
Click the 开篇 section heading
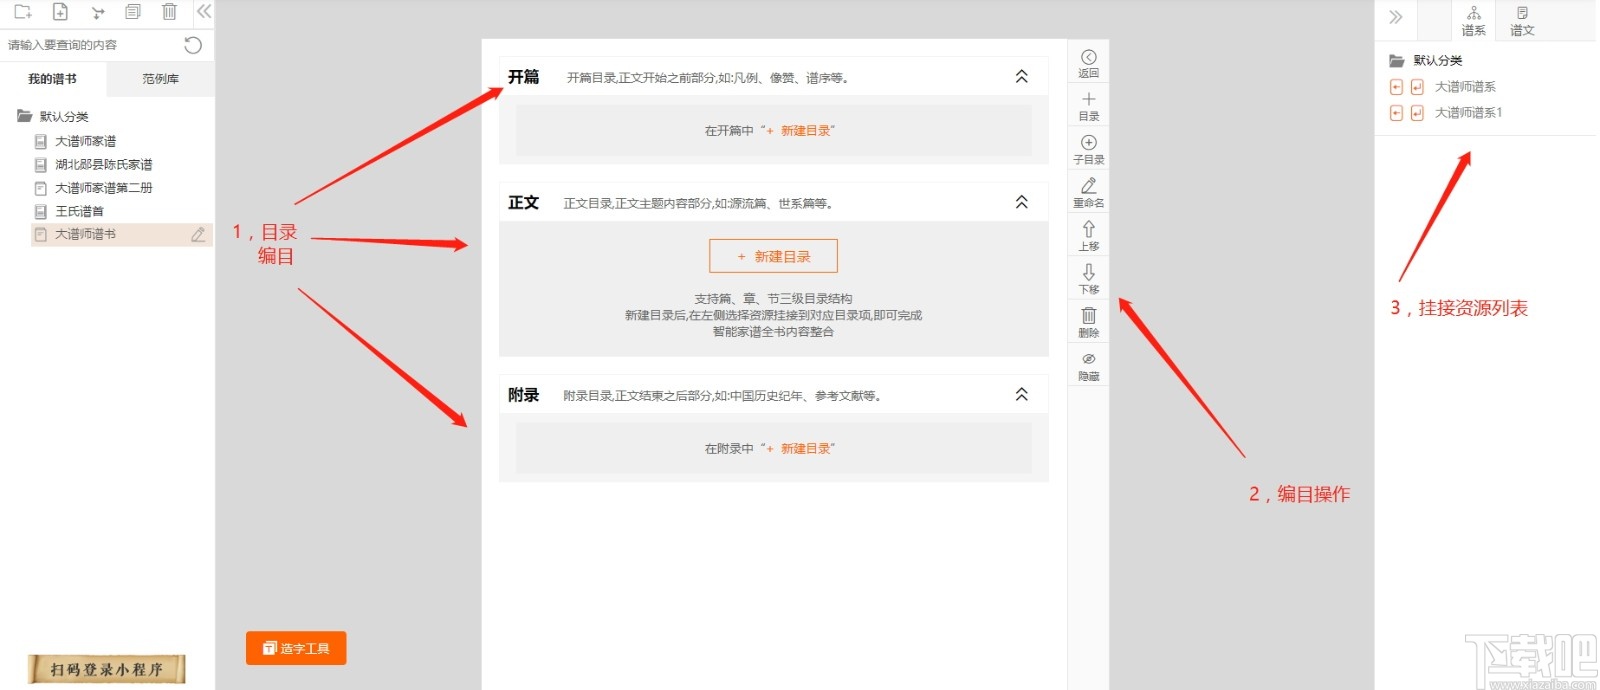tap(523, 77)
